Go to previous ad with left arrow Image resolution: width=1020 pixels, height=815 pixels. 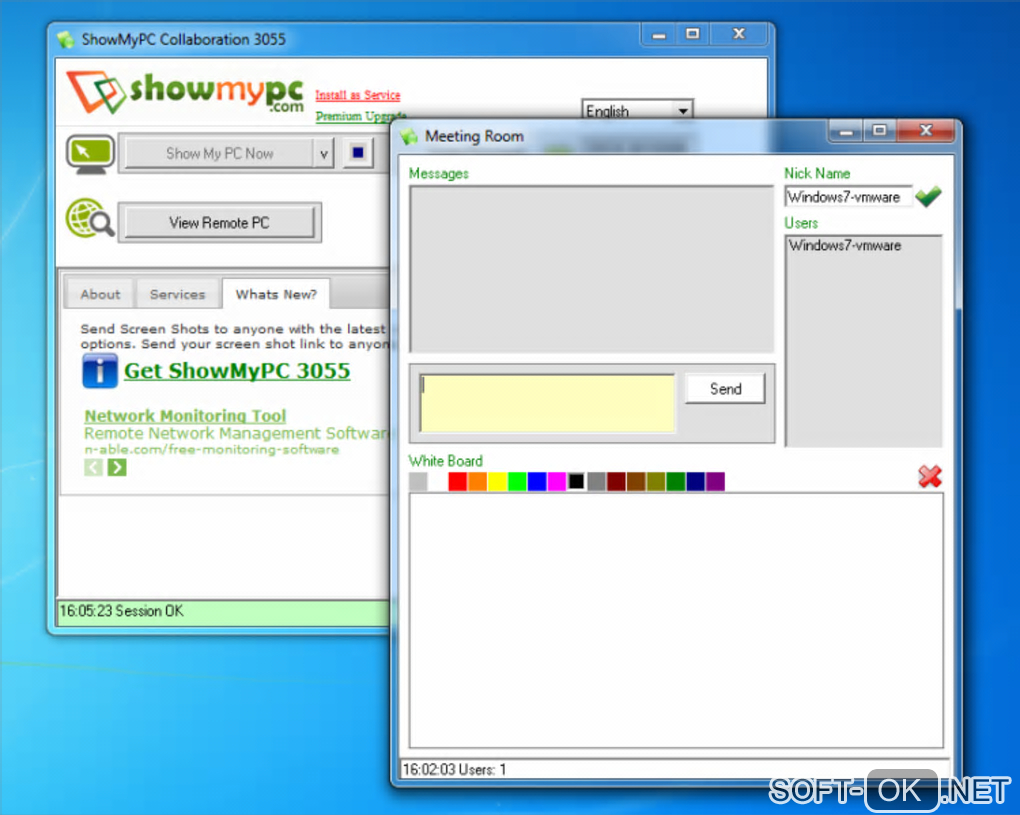point(94,467)
